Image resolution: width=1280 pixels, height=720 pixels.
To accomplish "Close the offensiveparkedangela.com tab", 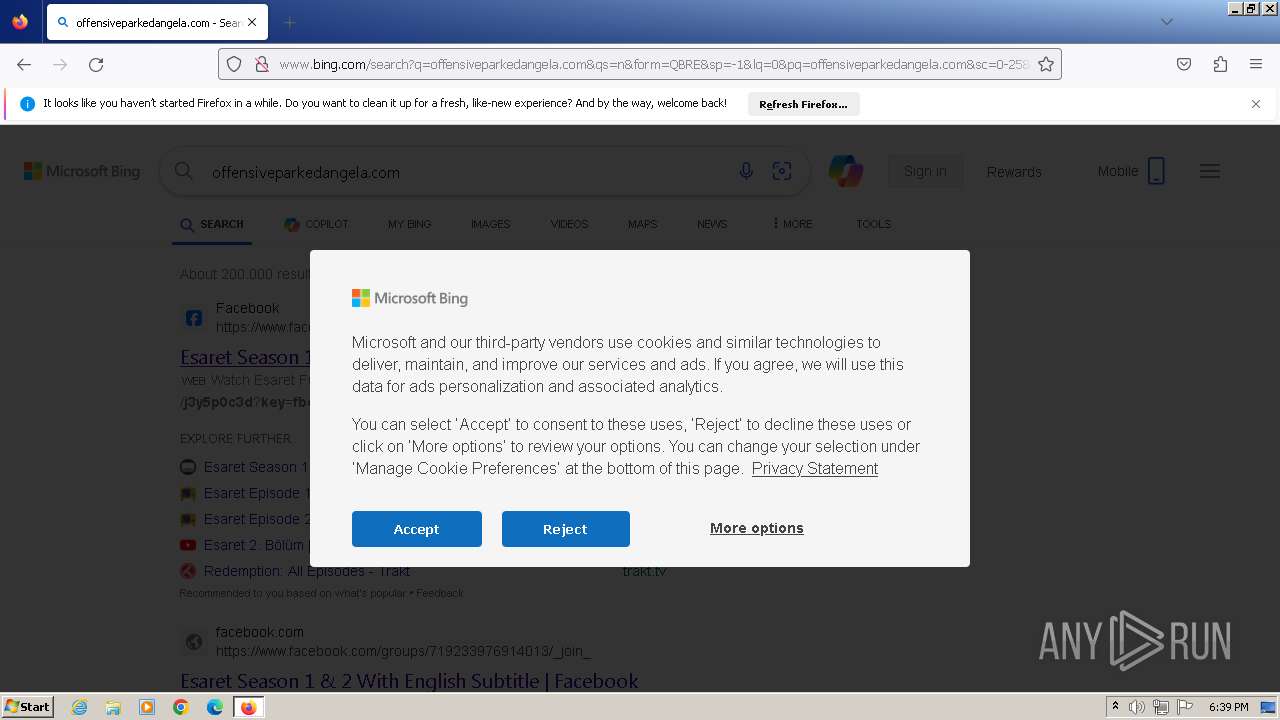I will pyautogui.click(x=252, y=22).
